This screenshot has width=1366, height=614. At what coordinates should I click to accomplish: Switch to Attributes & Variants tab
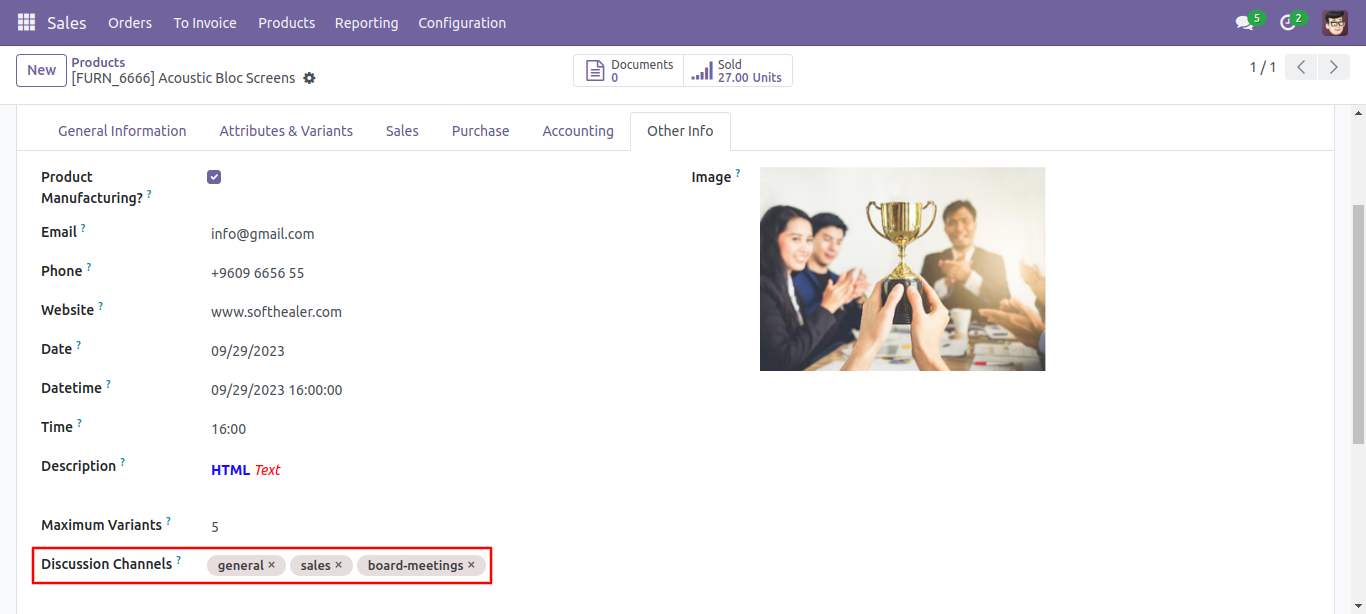pos(286,131)
